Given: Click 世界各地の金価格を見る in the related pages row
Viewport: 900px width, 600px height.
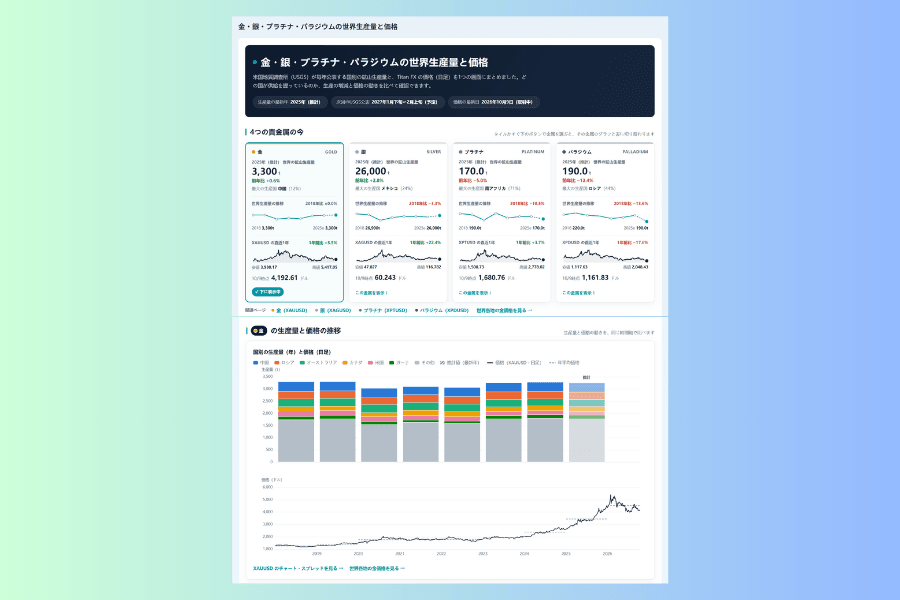Looking at the screenshot, I should tap(504, 311).
